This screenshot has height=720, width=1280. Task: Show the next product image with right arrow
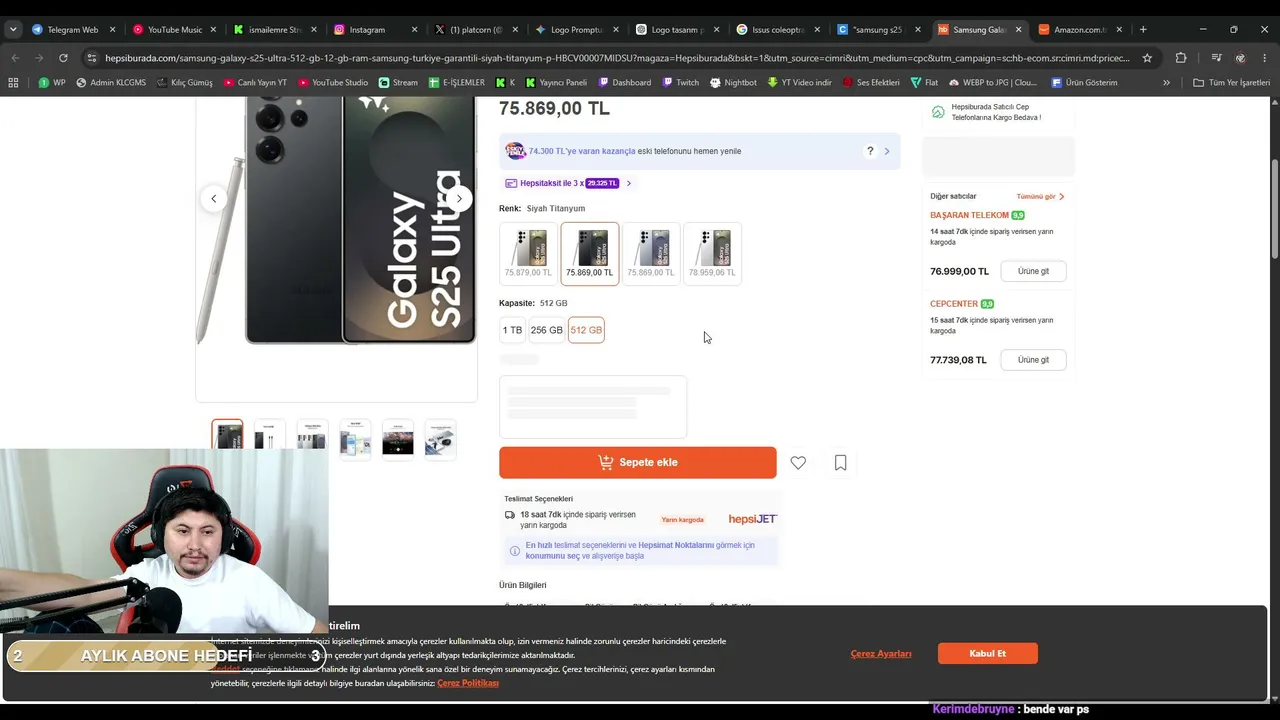point(459,198)
